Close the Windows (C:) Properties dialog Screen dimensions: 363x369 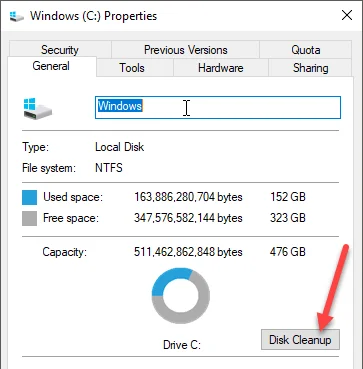point(347,15)
